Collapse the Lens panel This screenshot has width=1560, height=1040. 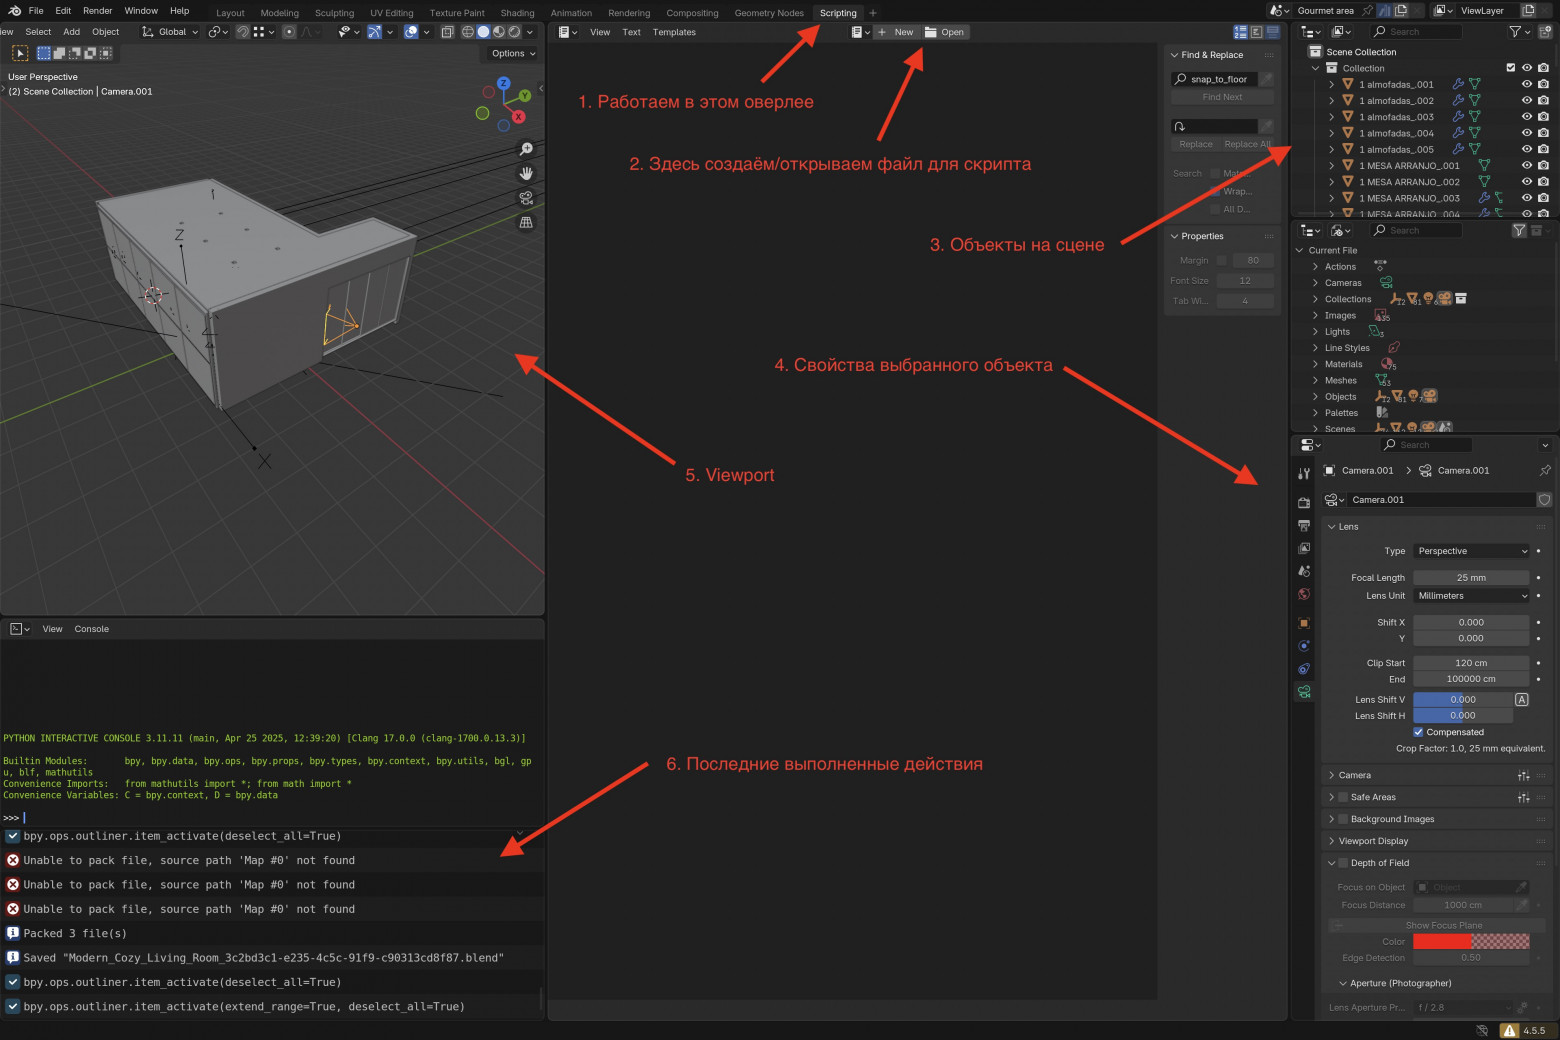1345,526
